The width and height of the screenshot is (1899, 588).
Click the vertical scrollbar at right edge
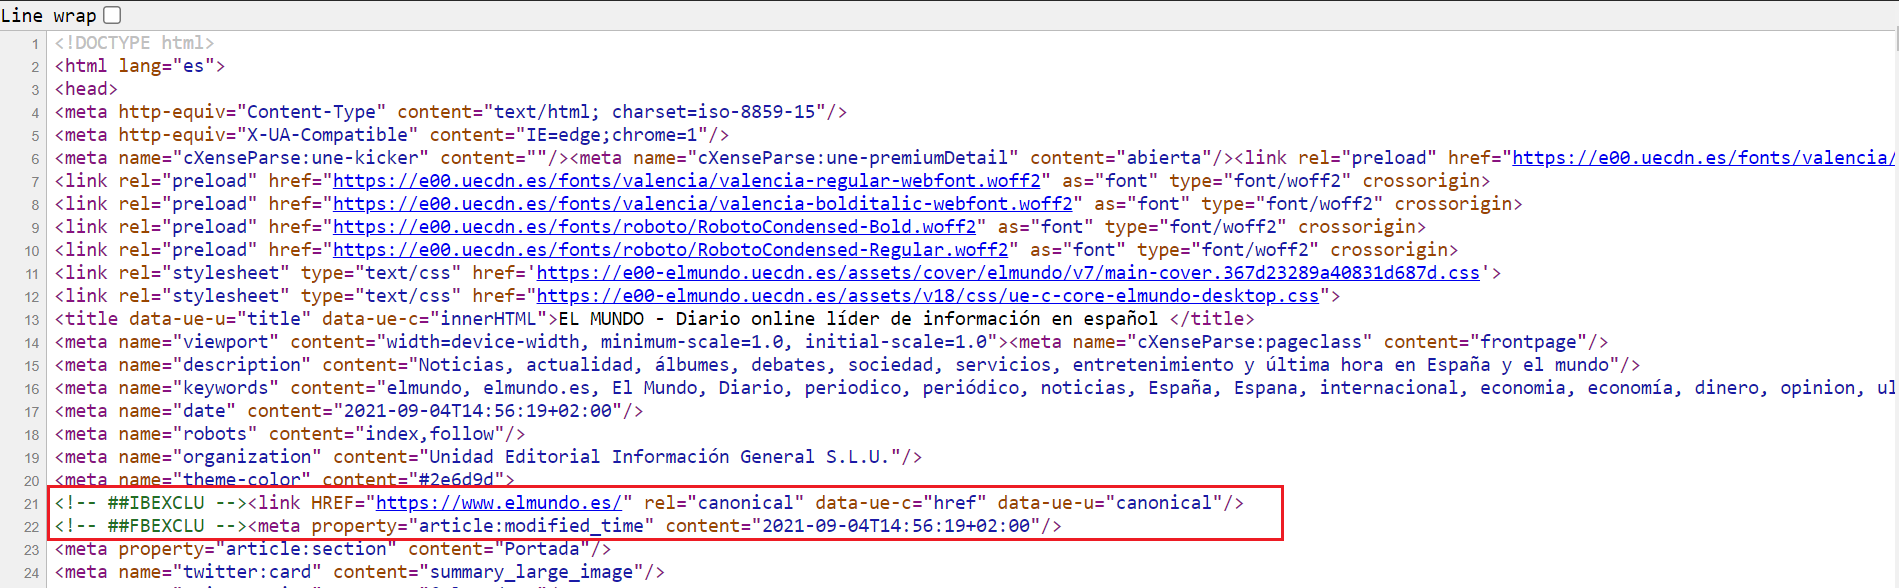(x=1895, y=300)
